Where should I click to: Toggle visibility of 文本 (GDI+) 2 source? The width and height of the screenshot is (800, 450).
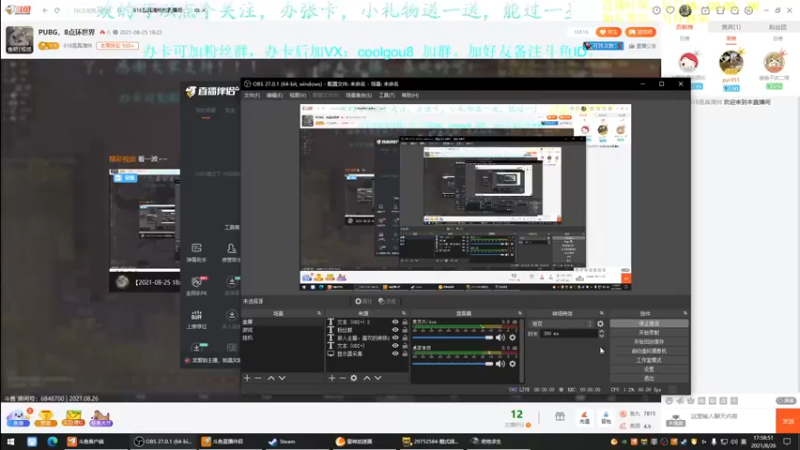(x=395, y=322)
